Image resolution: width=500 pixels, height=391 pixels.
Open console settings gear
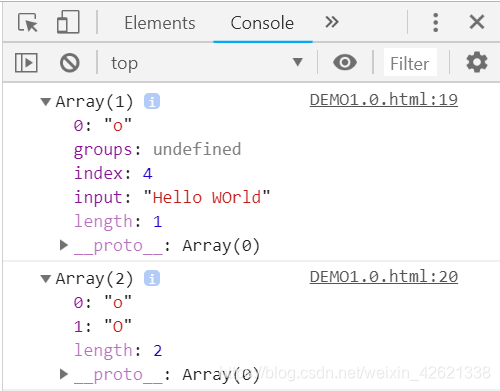[477, 62]
